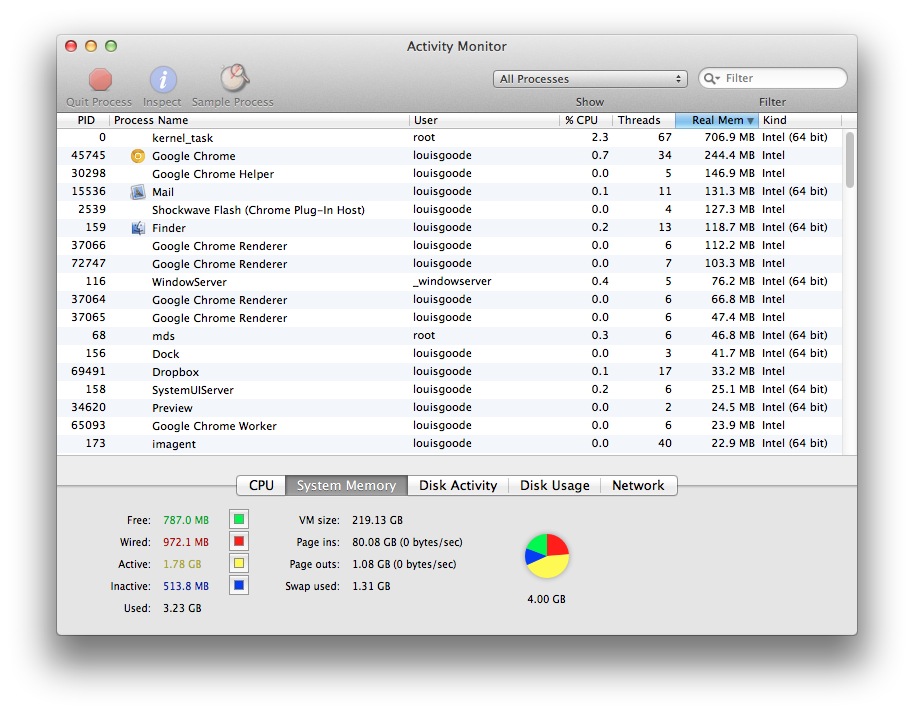Click the Page outs 1.08 GB value
The height and width of the screenshot is (714, 914).
(x=404, y=564)
